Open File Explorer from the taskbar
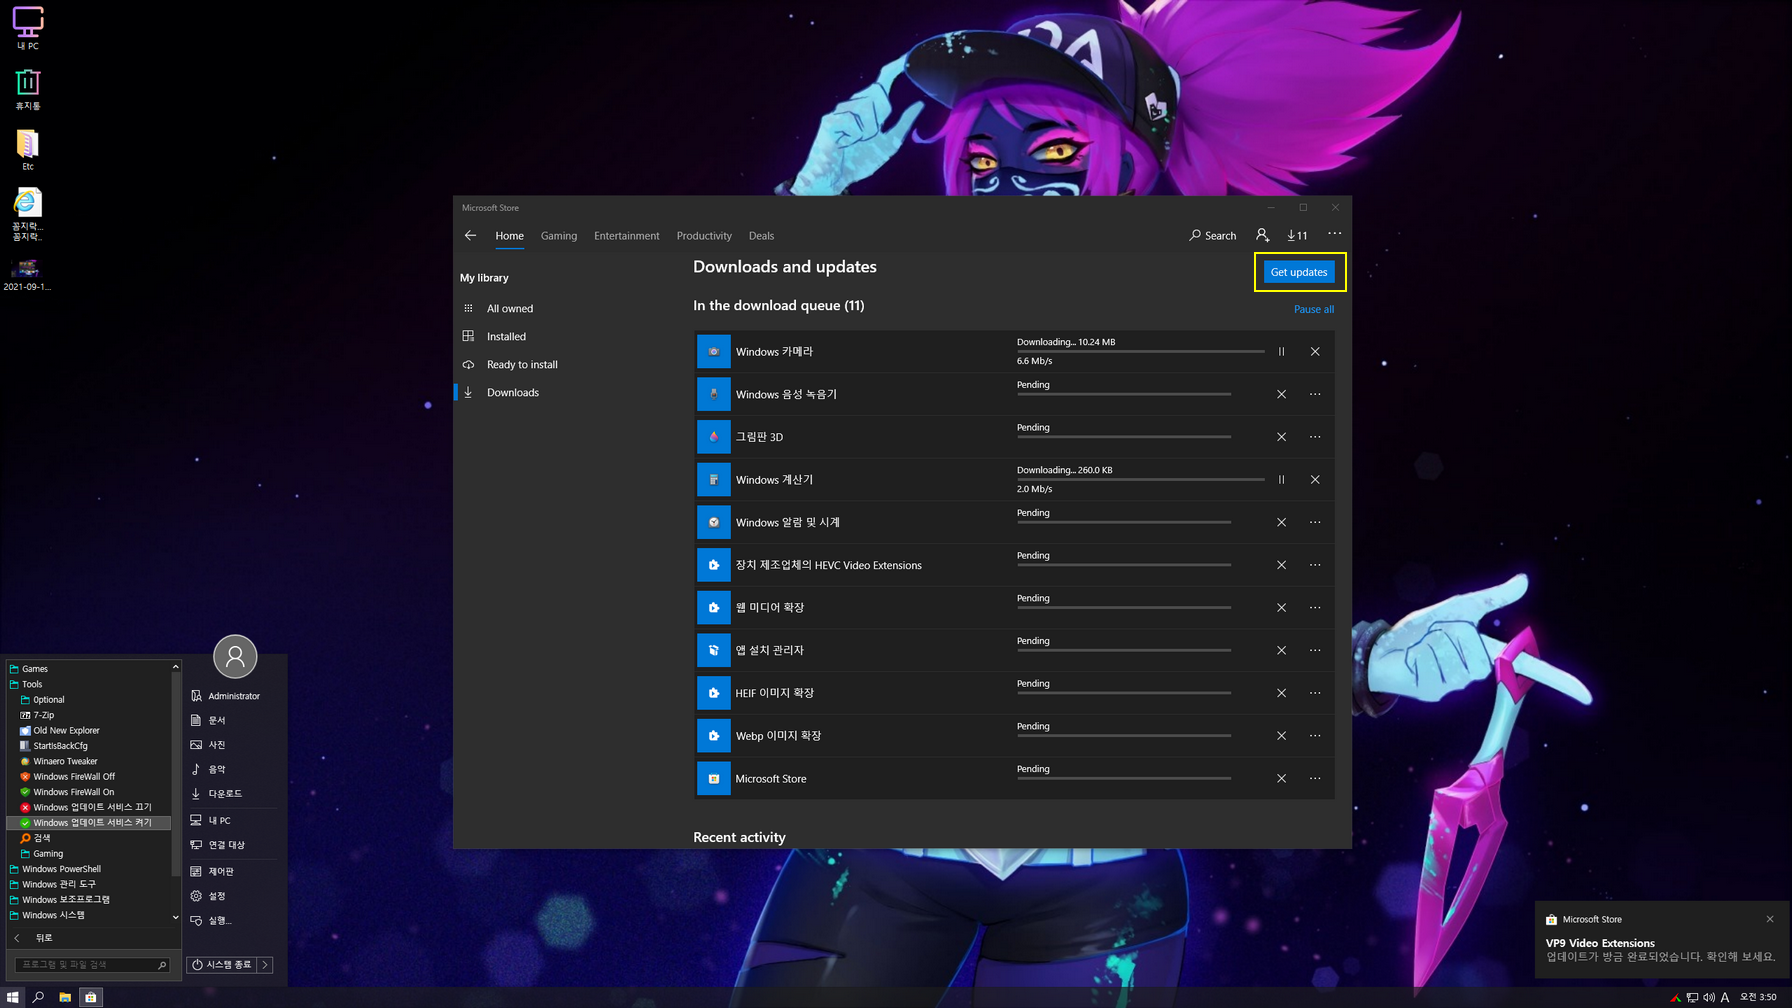Image resolution: width=1792 pixels, height=1008 pixels. [x=65, y=997]
